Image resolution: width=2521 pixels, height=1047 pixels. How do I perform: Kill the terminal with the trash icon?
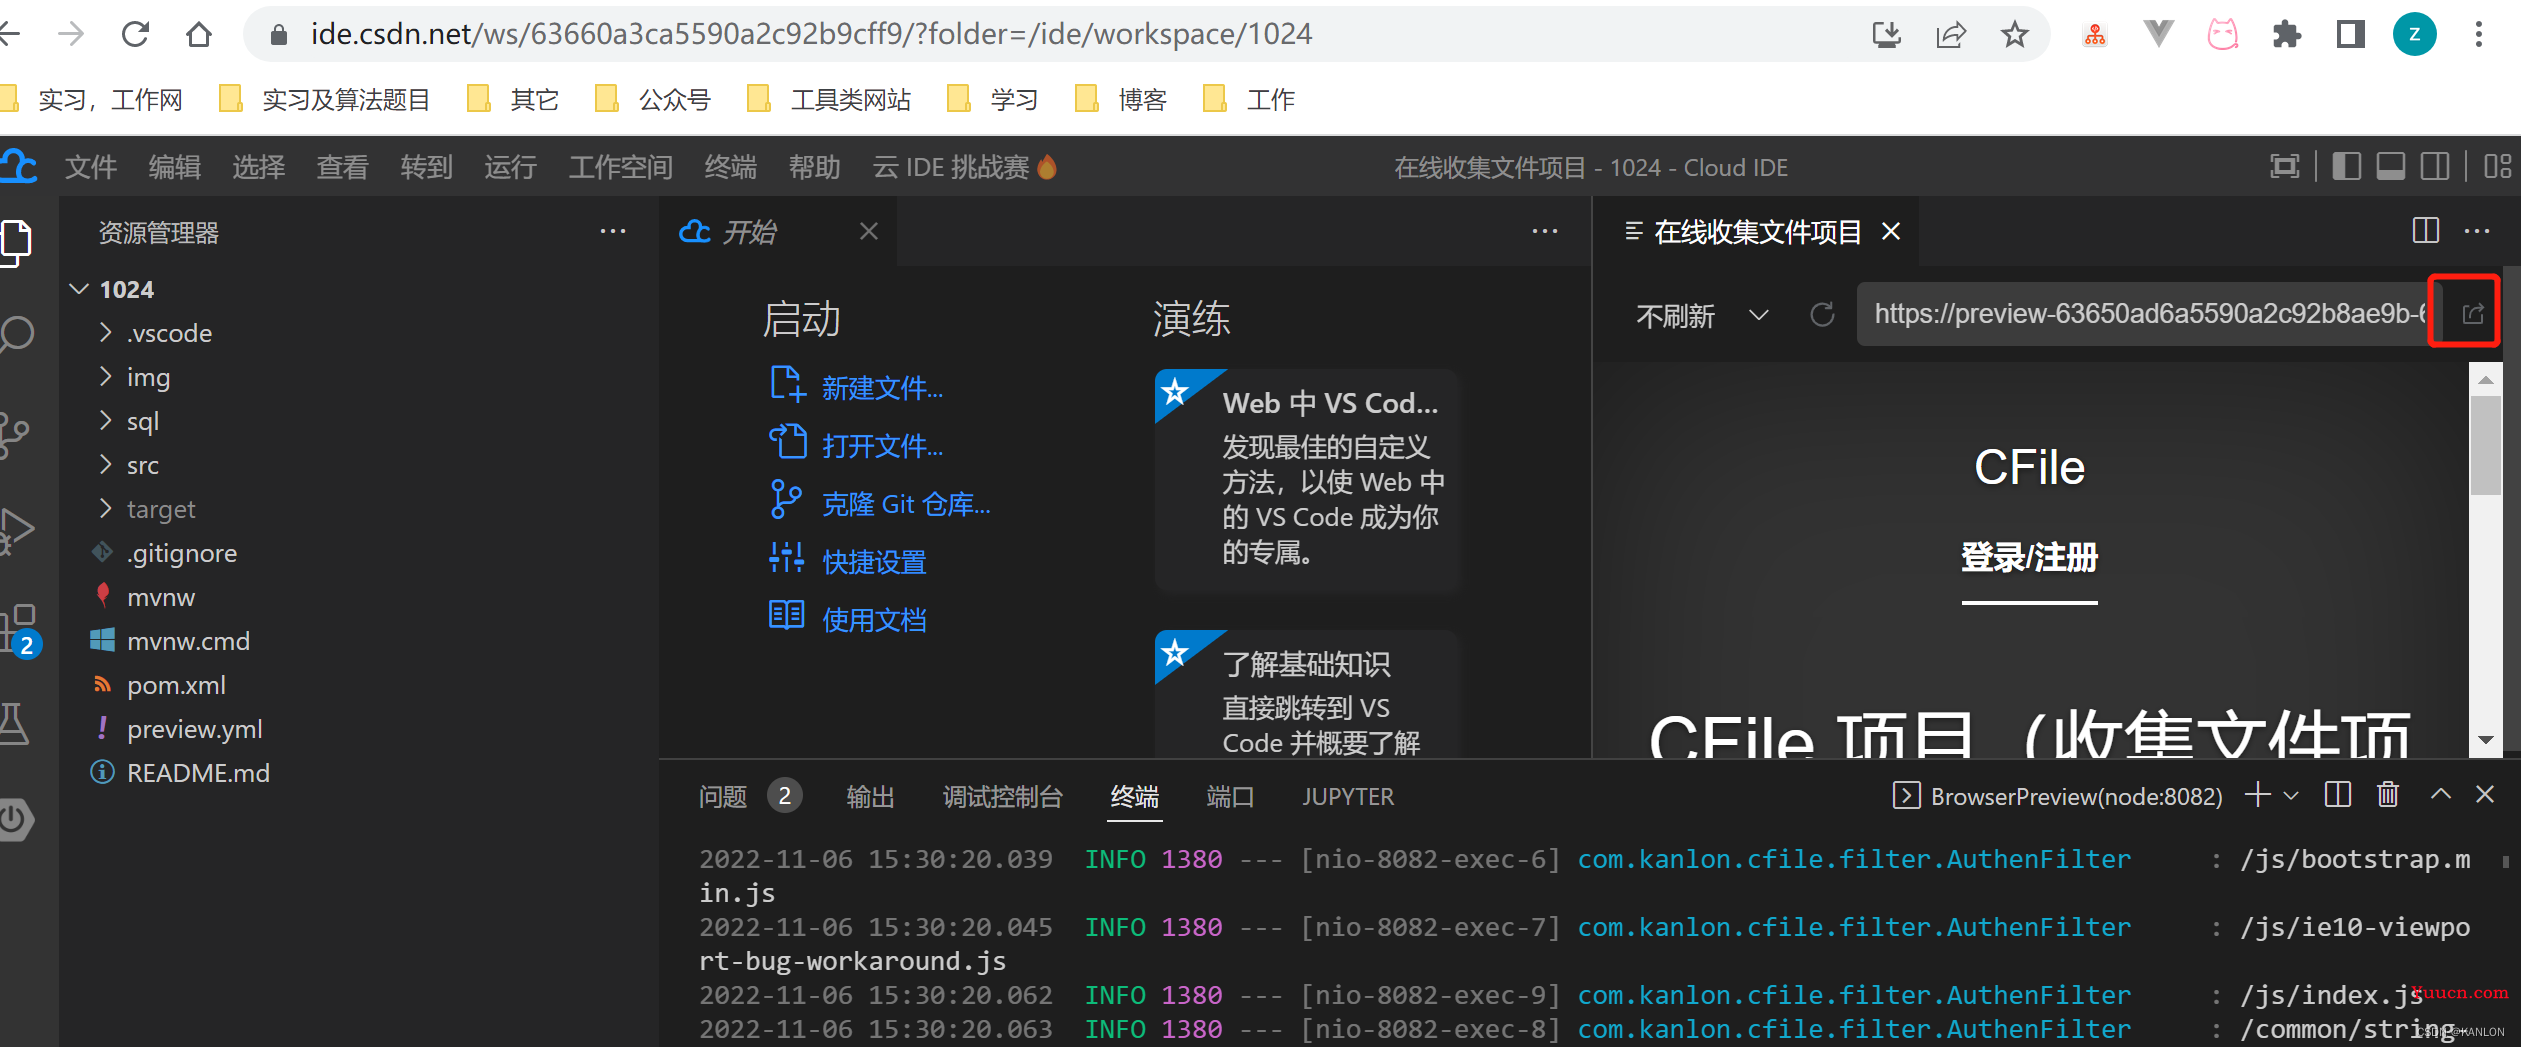click(2388, 795)
